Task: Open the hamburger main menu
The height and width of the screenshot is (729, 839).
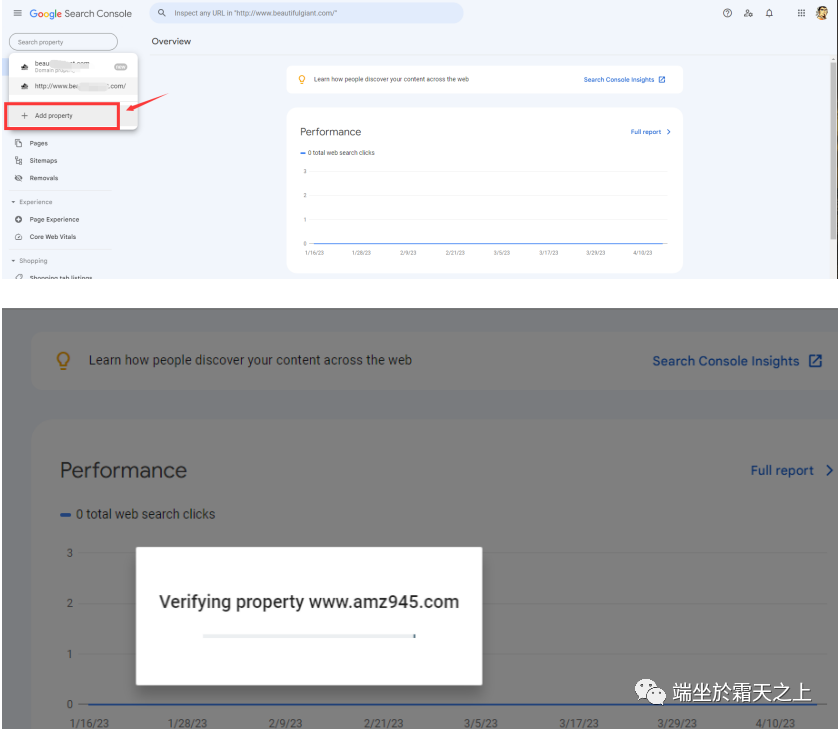Action: click(x=17, y=13)
